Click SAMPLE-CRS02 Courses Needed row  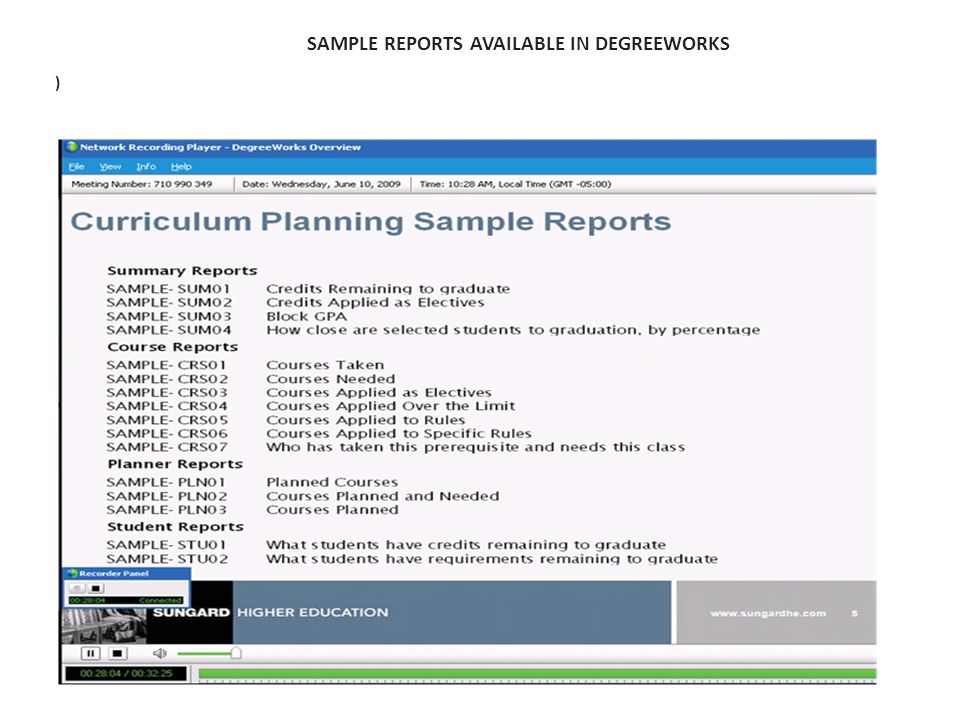click(x=250, y=379)
